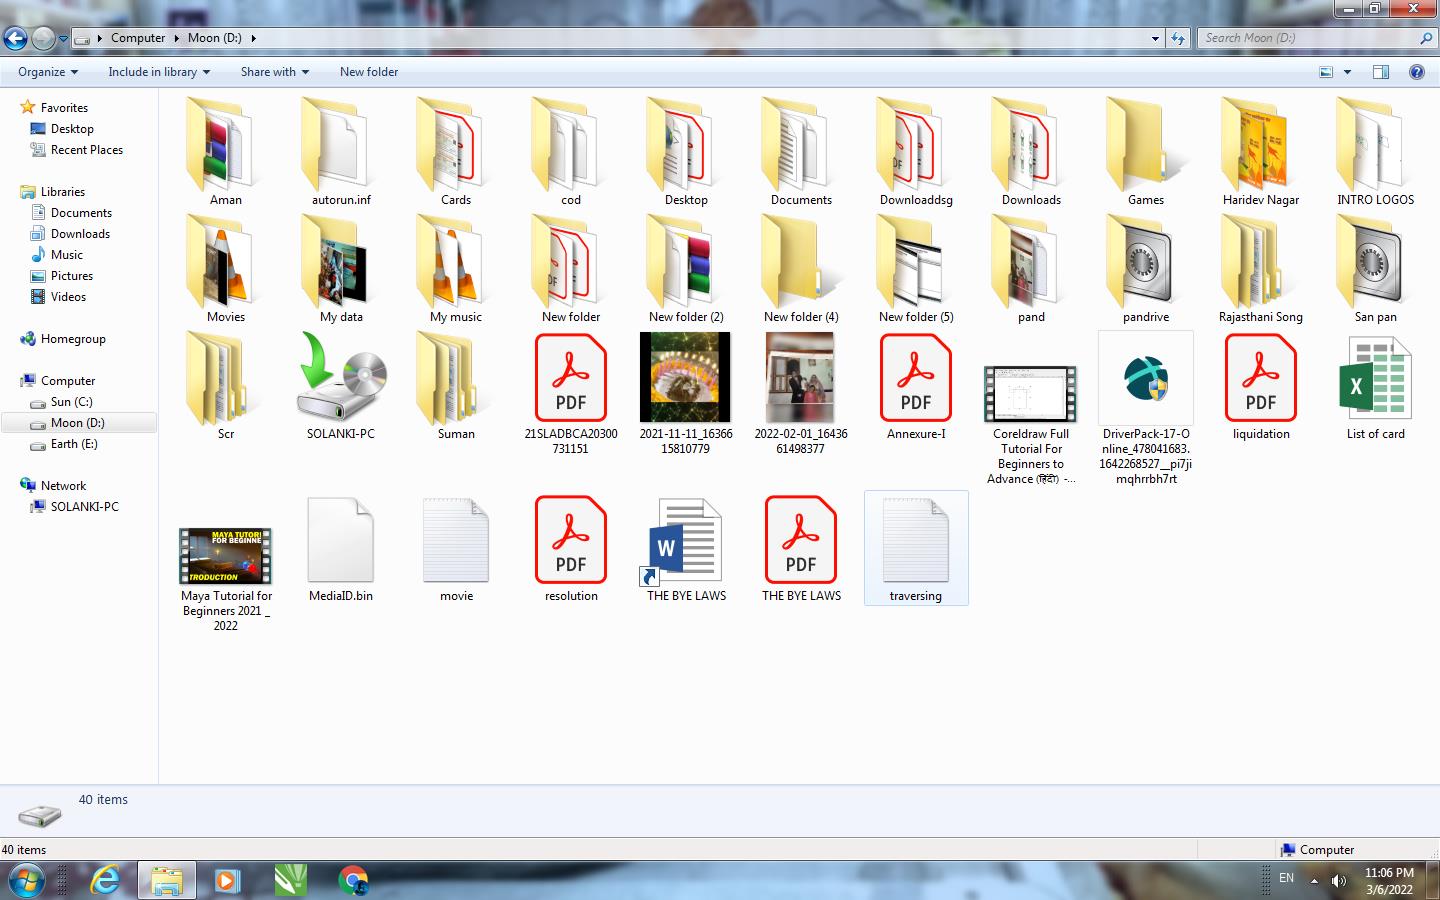This screenshot has width=1440, height=900.
Task: Click the Search Moon (D:) field
Action: point(1308,38)
